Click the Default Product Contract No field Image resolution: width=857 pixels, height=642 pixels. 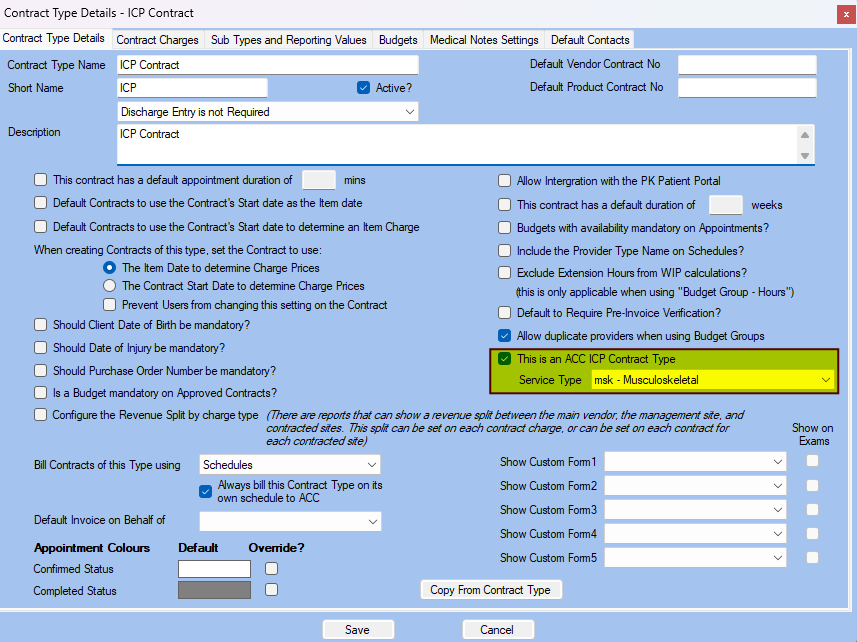(747, 87)
